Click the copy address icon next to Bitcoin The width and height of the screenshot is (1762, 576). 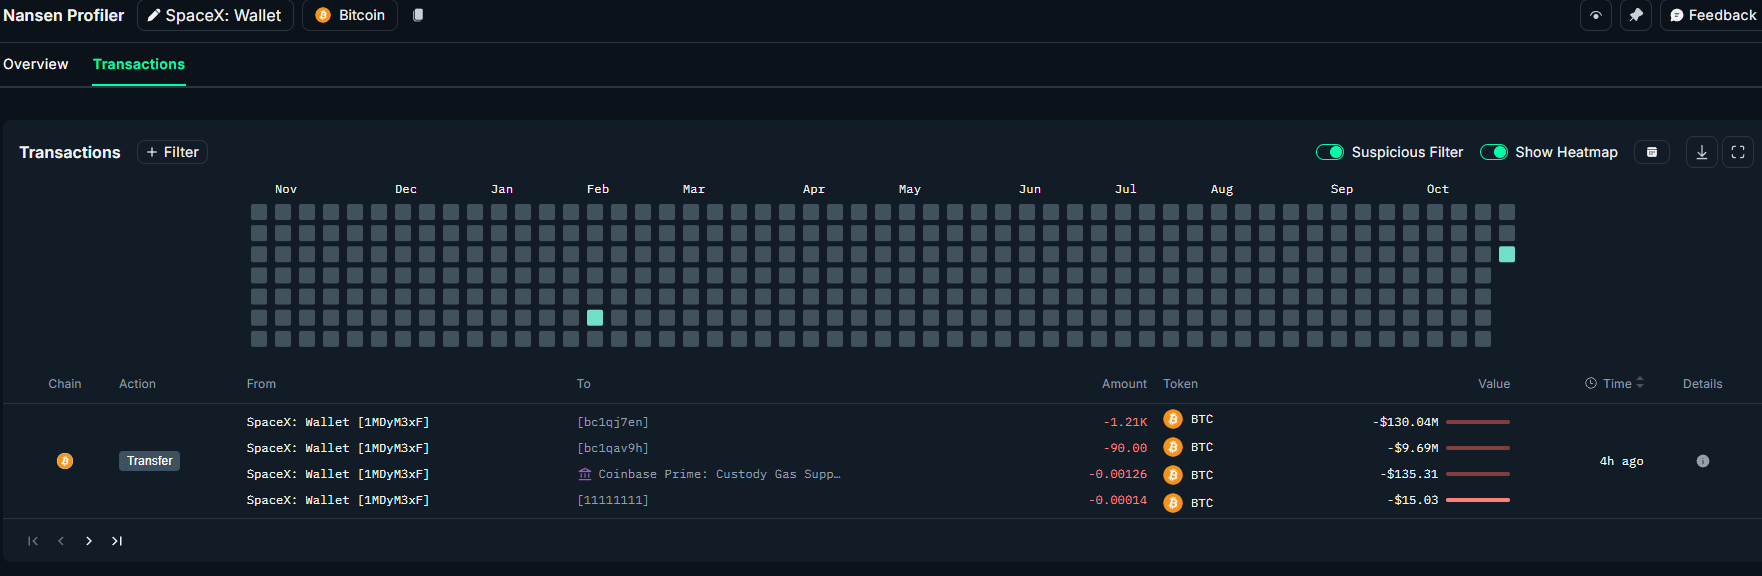418,15
